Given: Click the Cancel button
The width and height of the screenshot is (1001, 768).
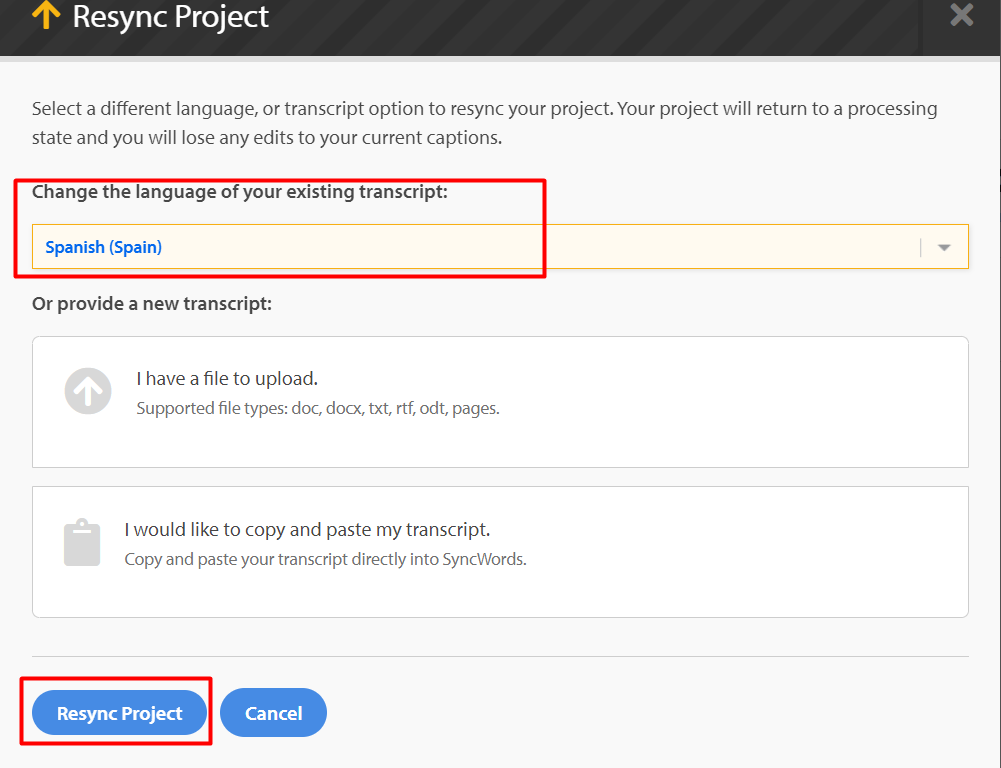Looking at the screenshot, I should [273, 712].
